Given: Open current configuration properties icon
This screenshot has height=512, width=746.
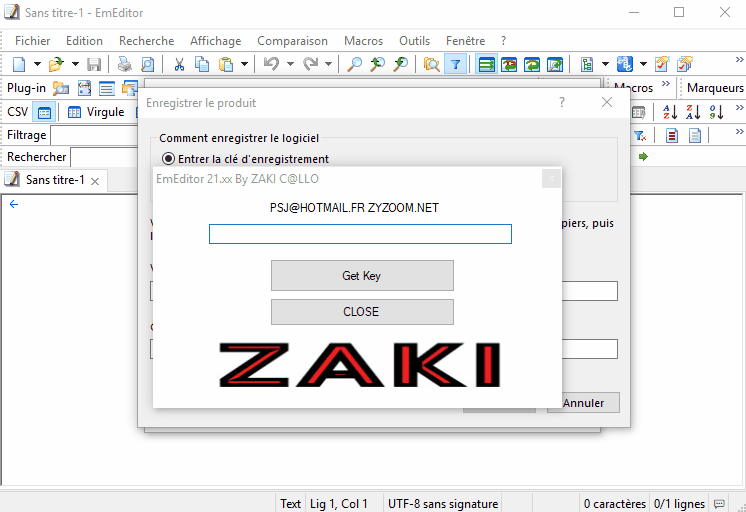Looking at the screenshot, I should point(662,64).
